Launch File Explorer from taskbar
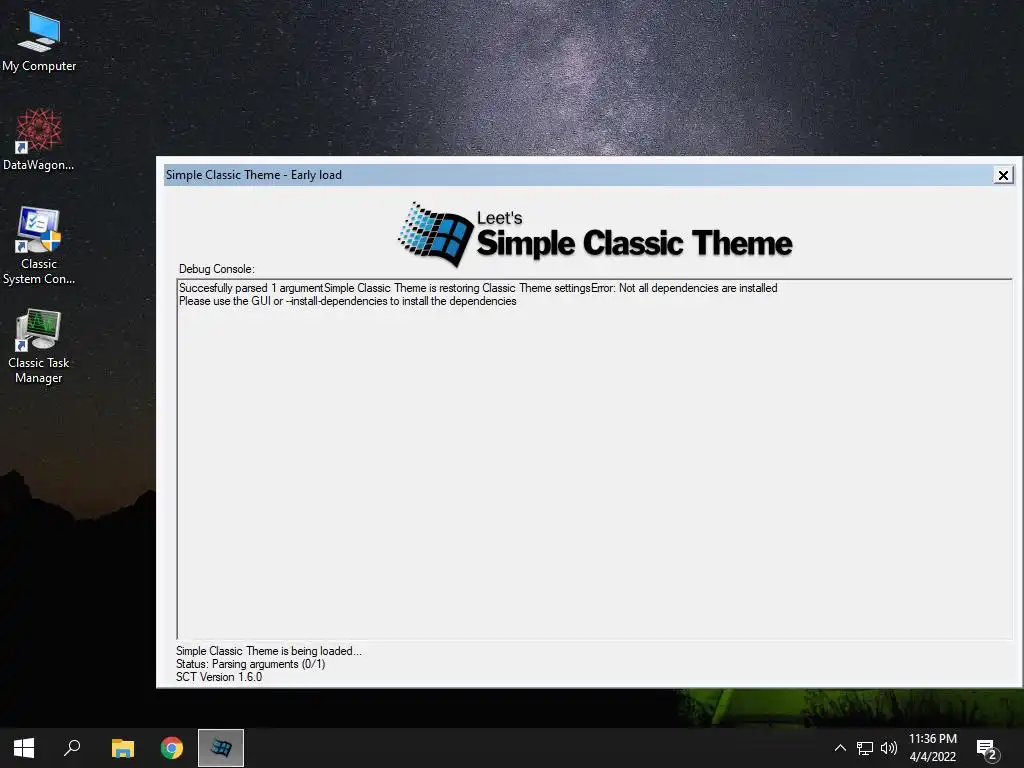1024x768 pixels. 123,748
